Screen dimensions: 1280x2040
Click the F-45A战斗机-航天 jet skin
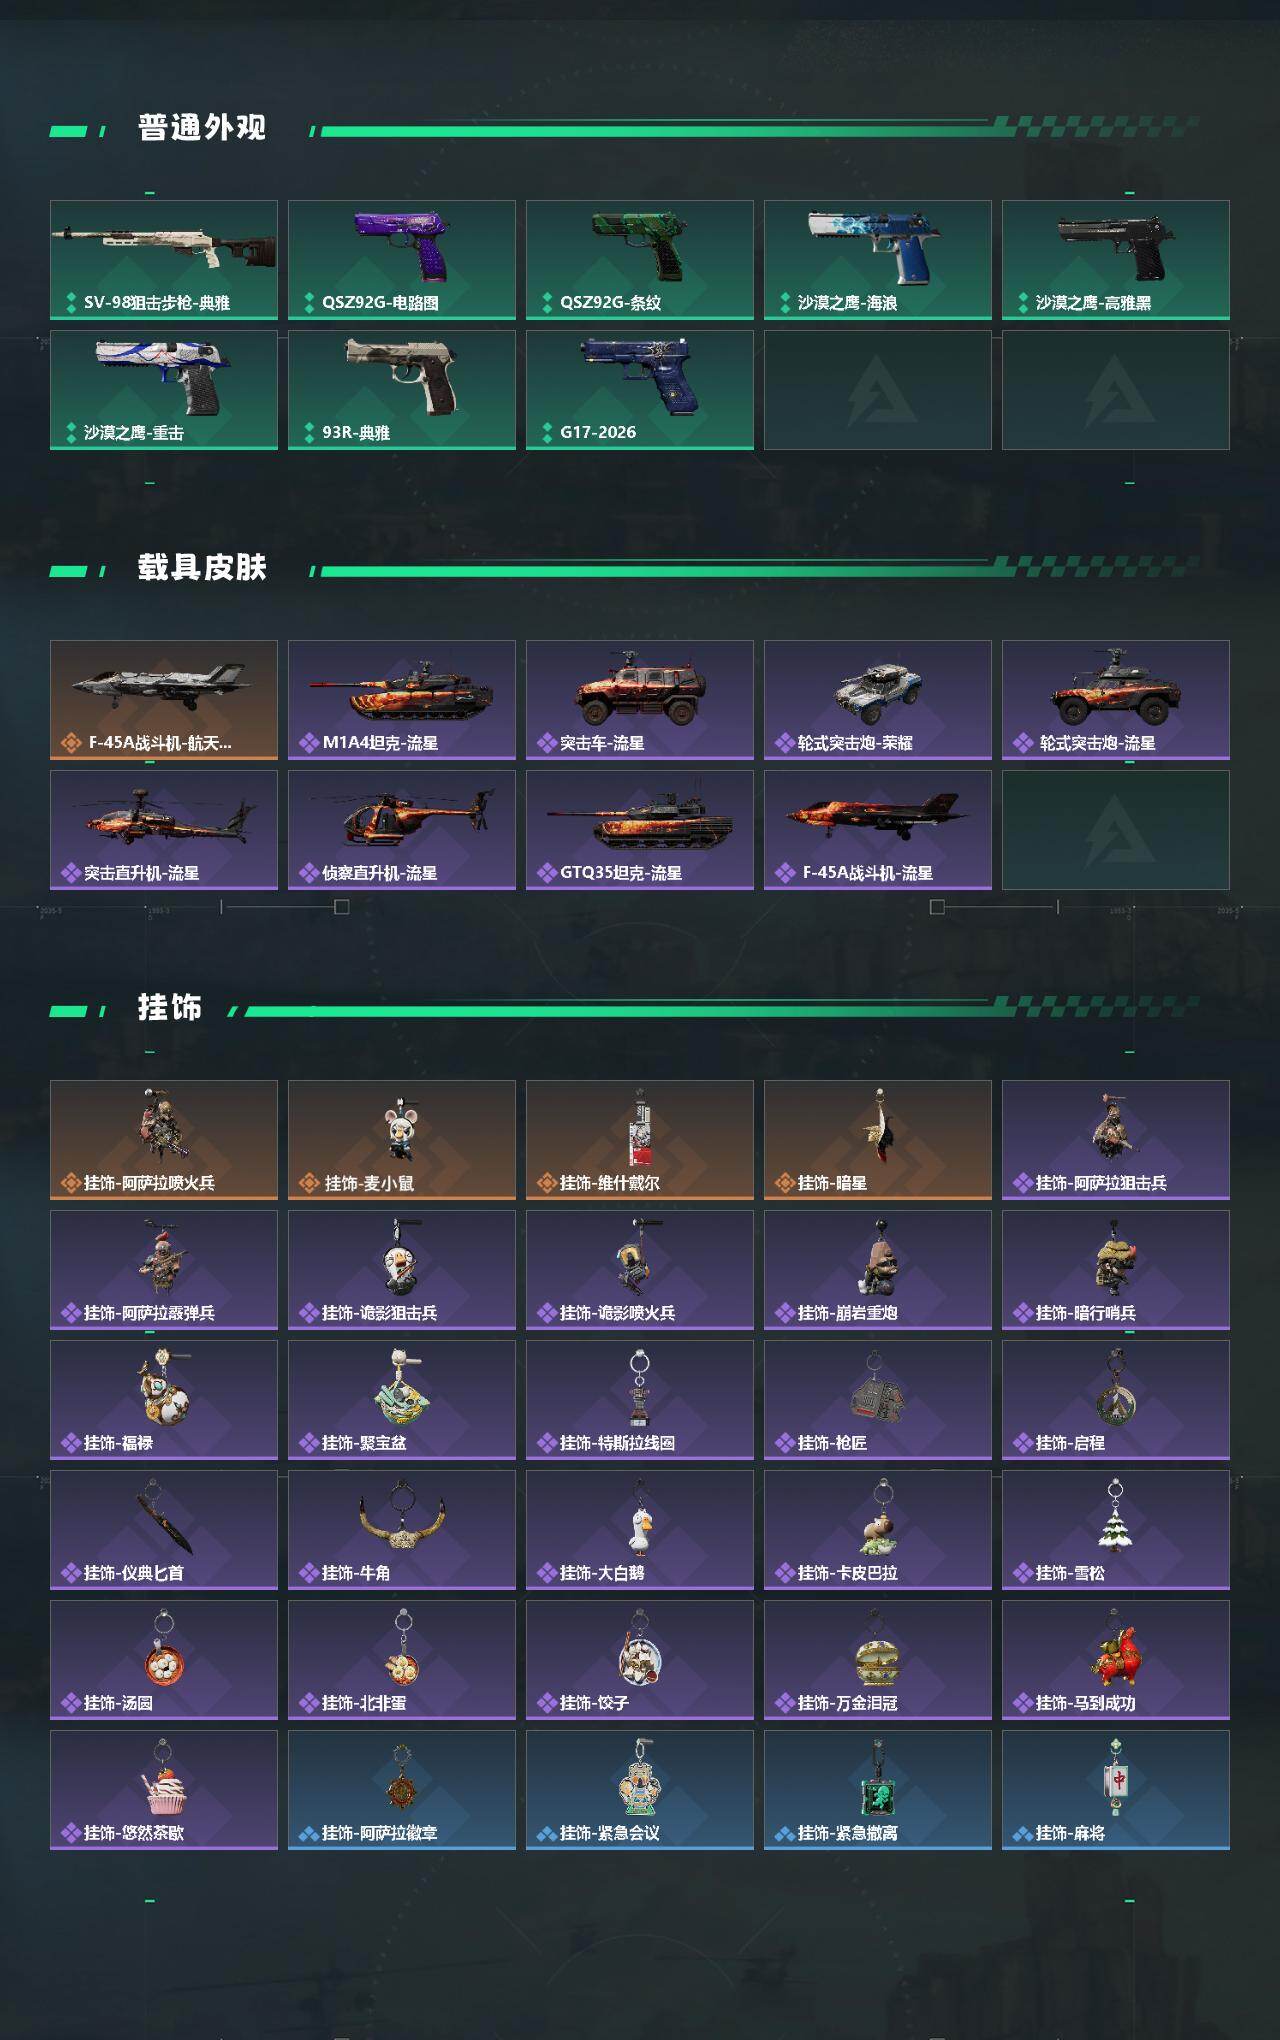(164, 700)
